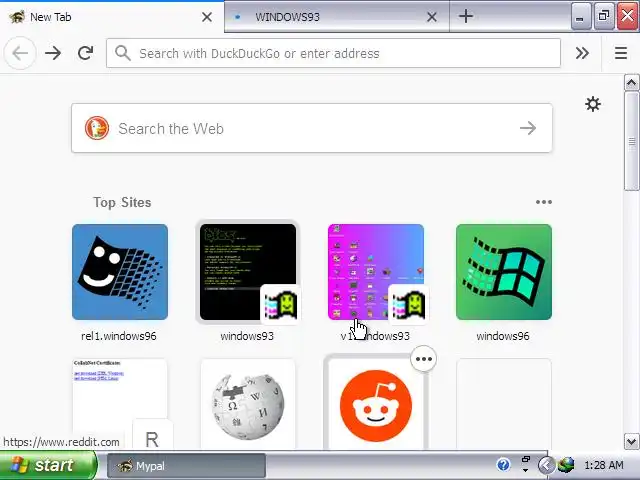The height and width of the screenshot is (480, 640).
Task: Open the Wikipedia globe tile
Action: tap(248, 404)
